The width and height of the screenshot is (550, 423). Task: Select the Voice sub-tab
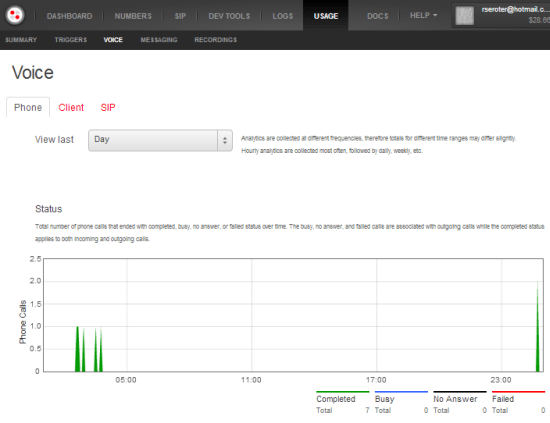point(113,40)
